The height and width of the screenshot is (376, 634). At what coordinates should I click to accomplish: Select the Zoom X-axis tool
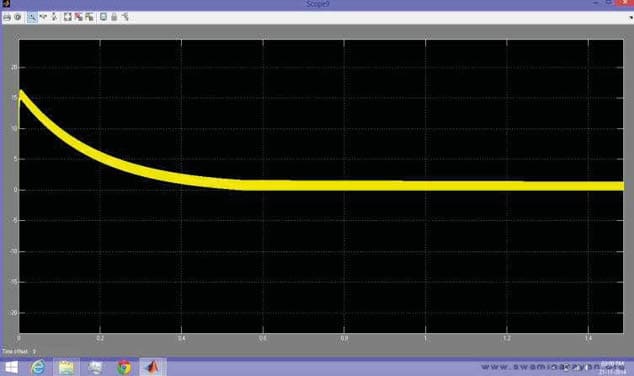(x=43, y=17)
